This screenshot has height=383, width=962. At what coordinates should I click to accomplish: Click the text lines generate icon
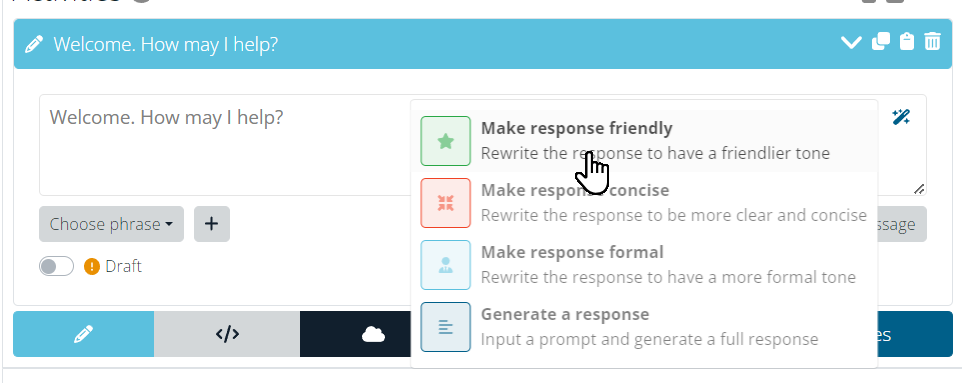pos(445,327)
